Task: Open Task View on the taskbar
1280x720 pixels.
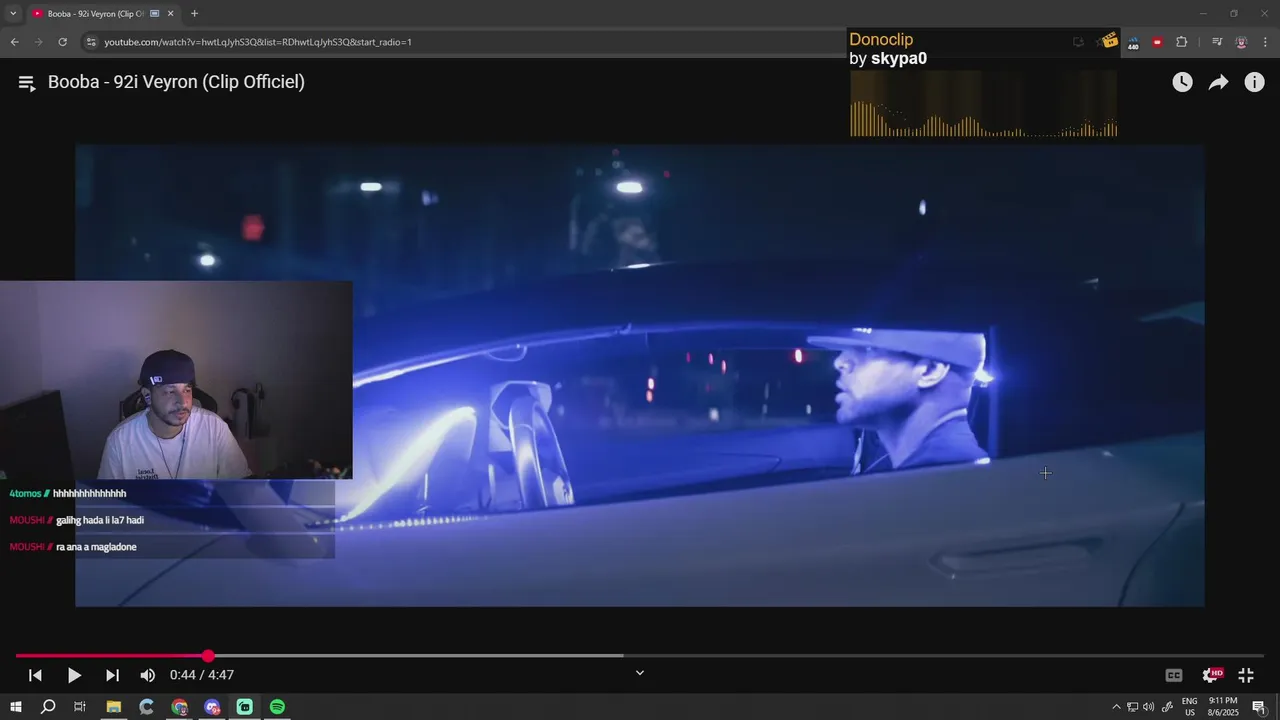Action: point(80,707)
